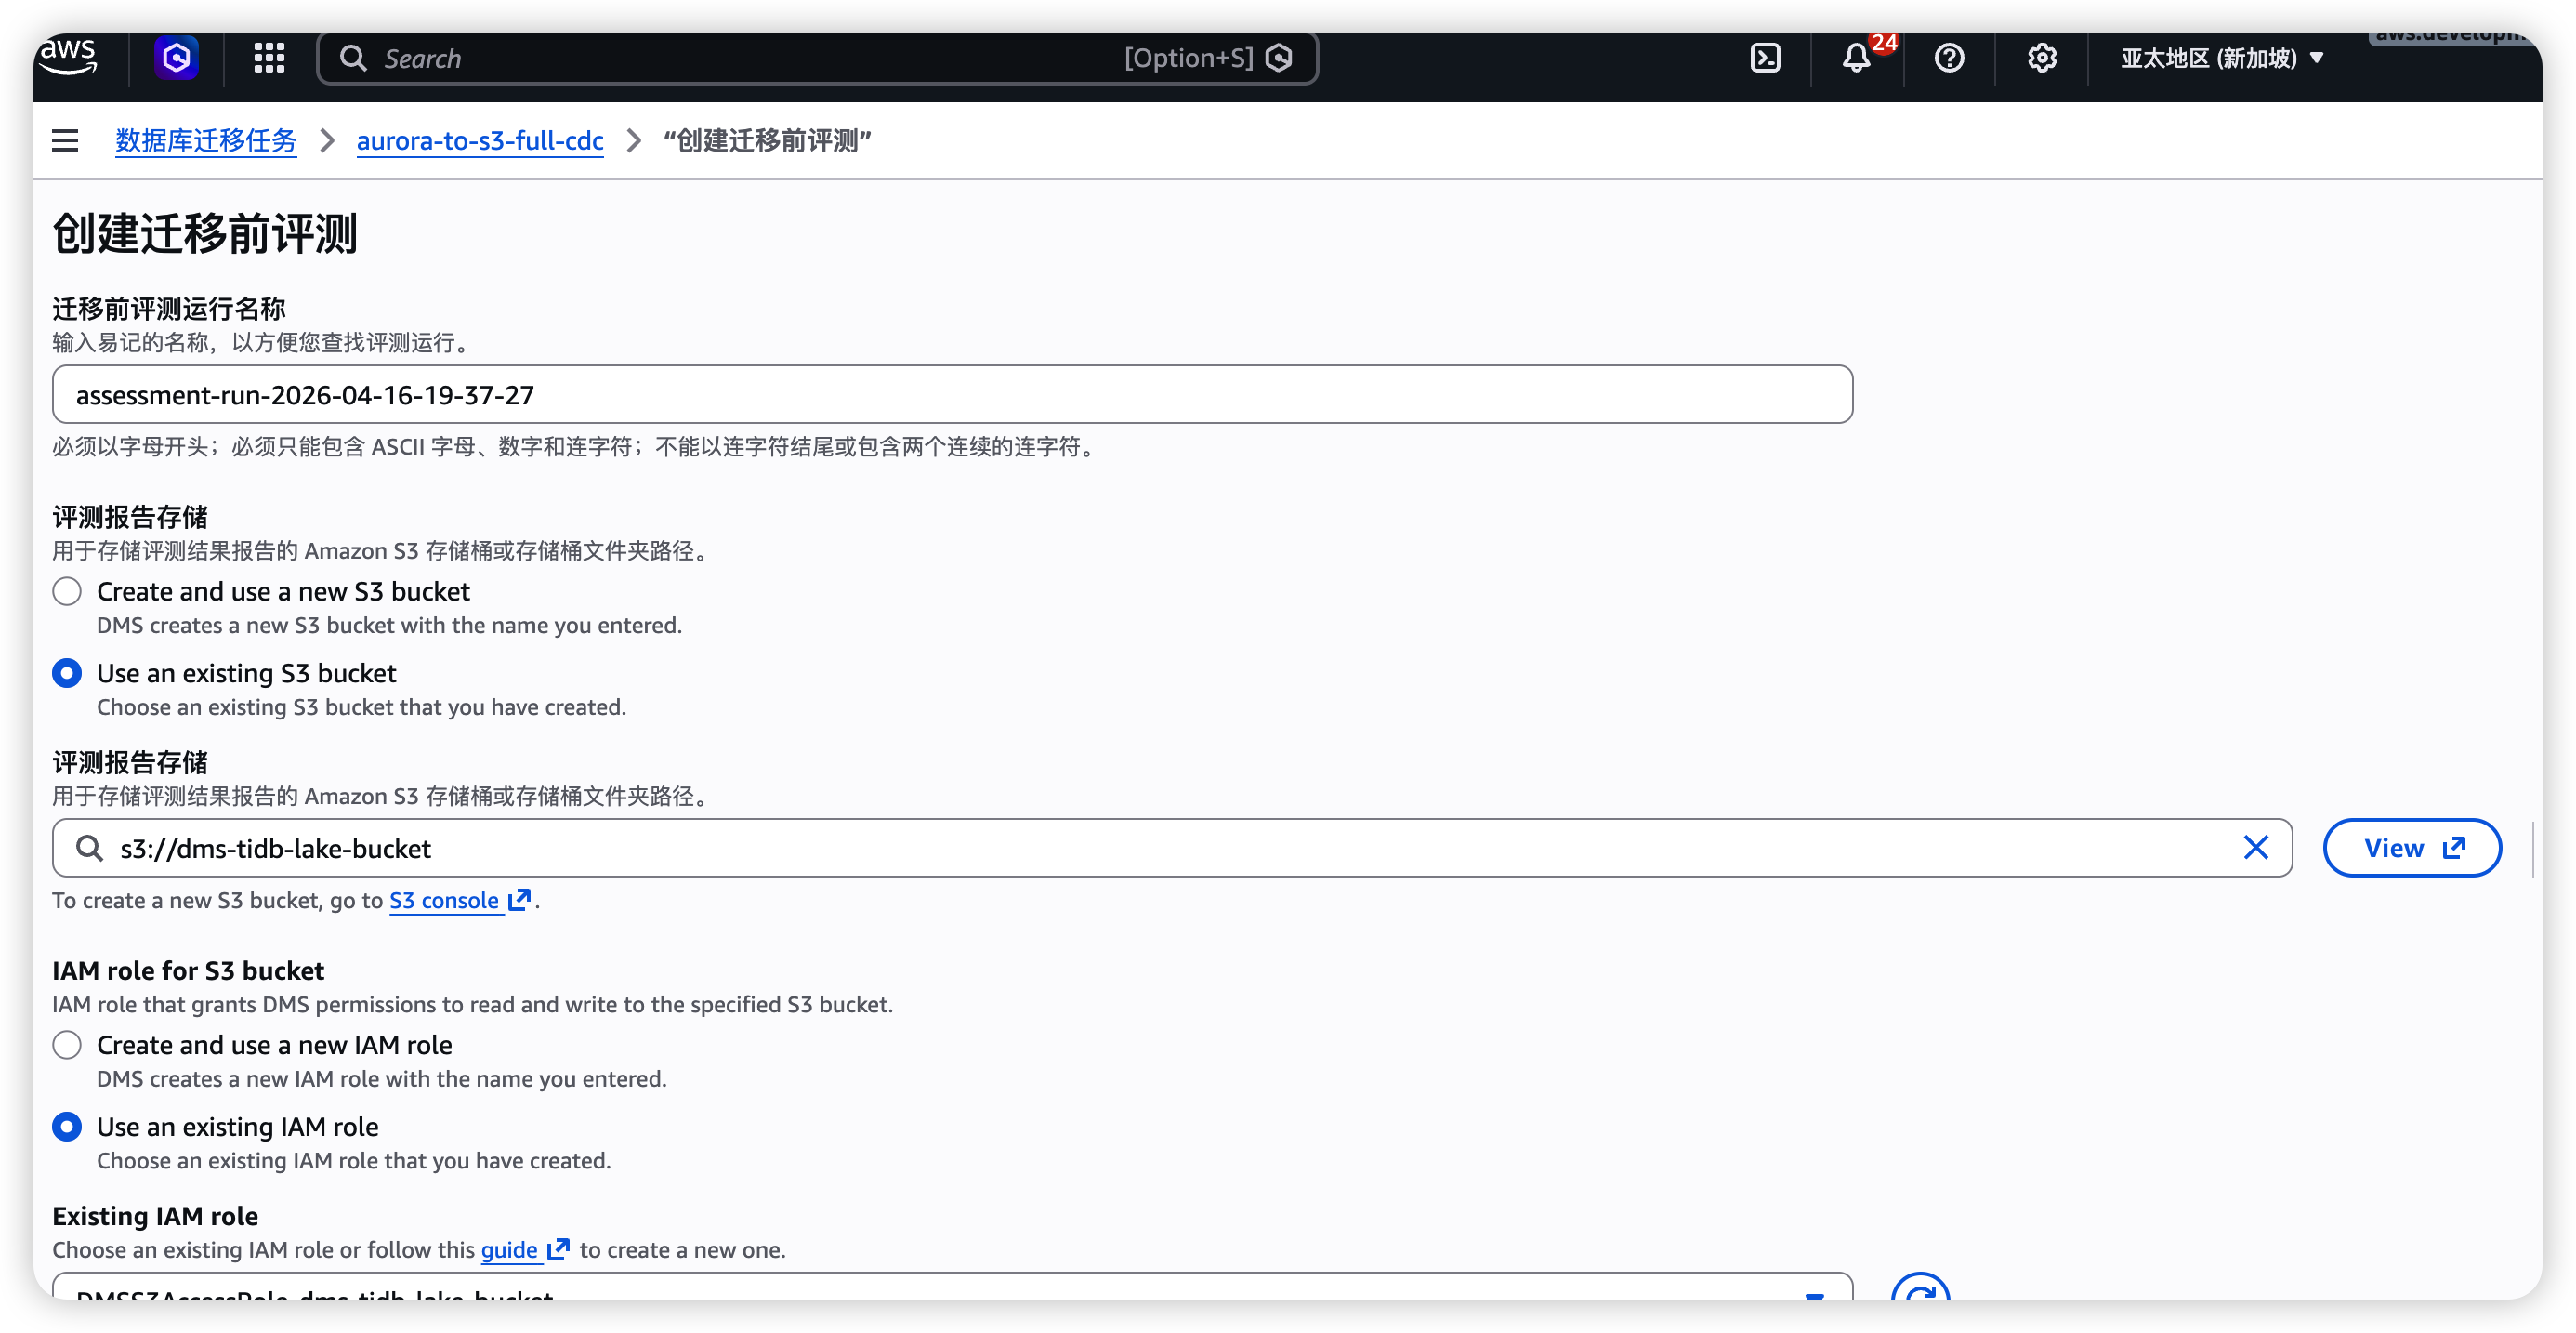2576x1333 pixels.
Task: Open aurora-to-s3-full-cdc breadcrumb link
Action: [x=479, y=140]
